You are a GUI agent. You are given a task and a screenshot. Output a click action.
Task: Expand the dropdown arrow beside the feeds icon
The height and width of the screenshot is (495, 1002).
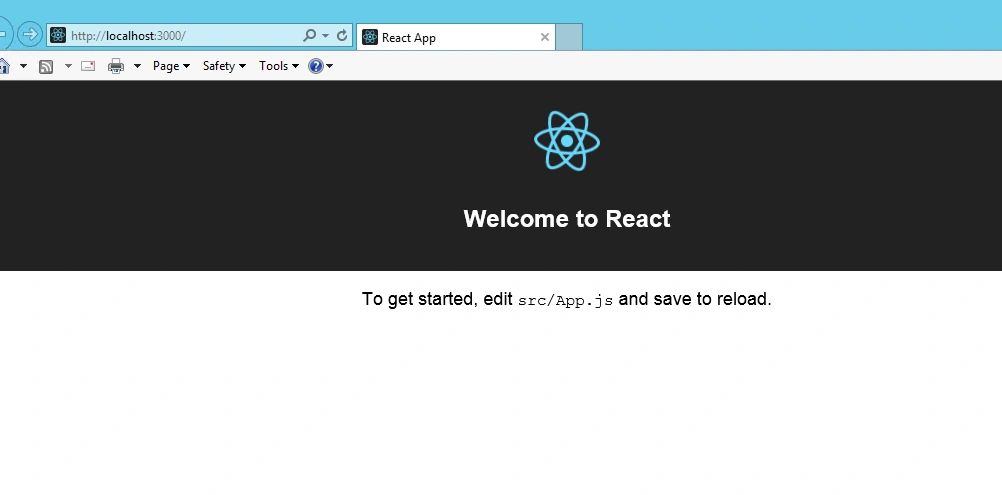(68, 66)
